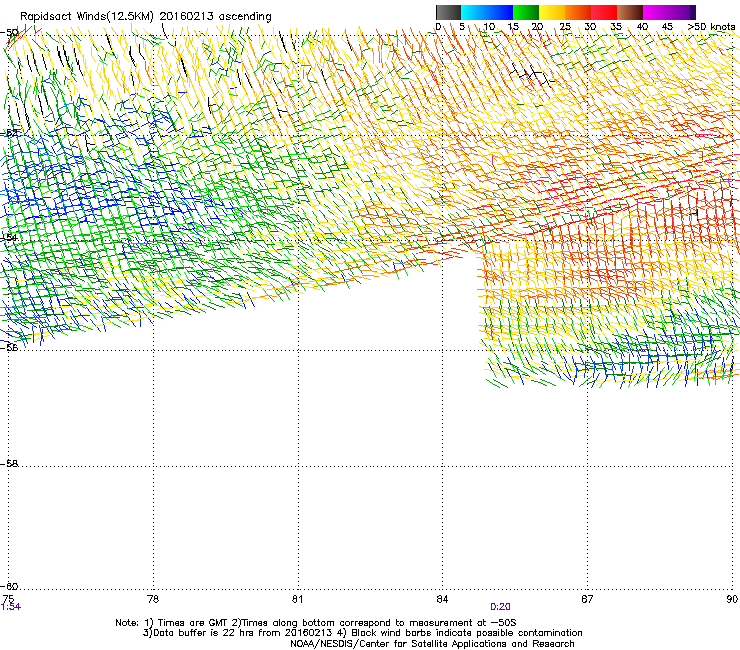
Task: Click the green 15-20 knots legend segment
Action: (x=526, y=12)
